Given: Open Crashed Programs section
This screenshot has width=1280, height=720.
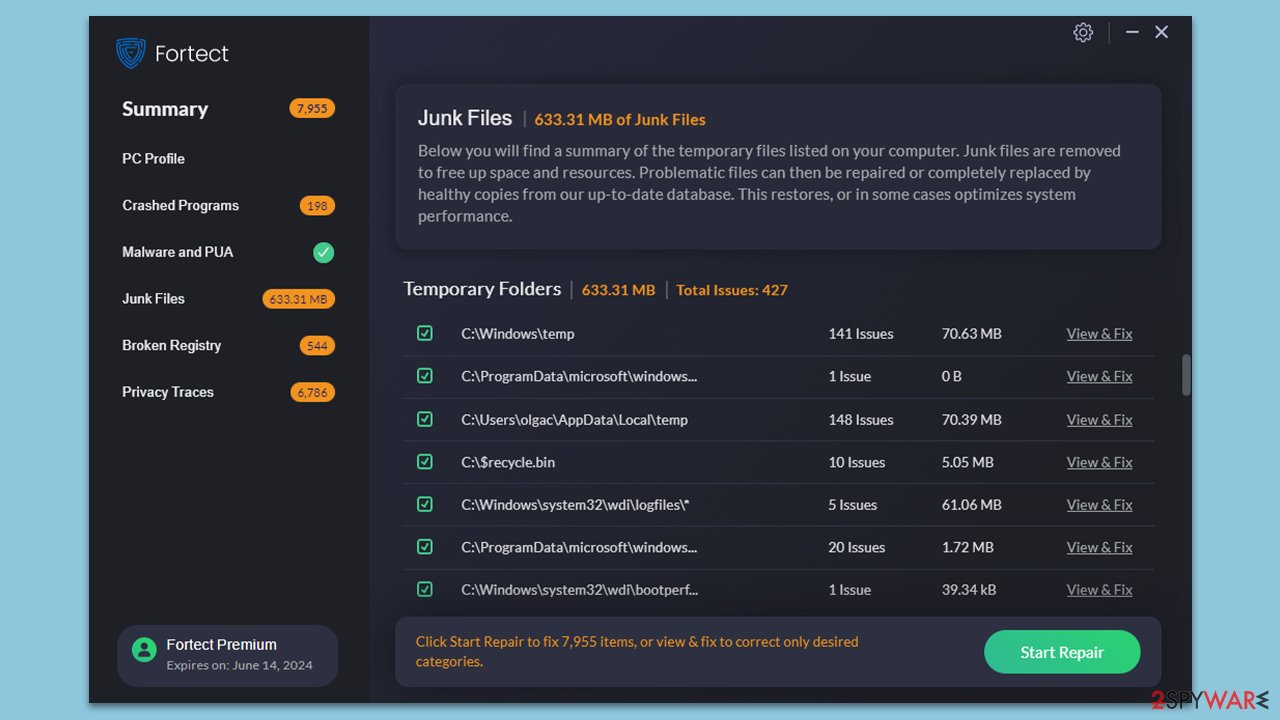Looking at the screenshot, I should (180, 205).
